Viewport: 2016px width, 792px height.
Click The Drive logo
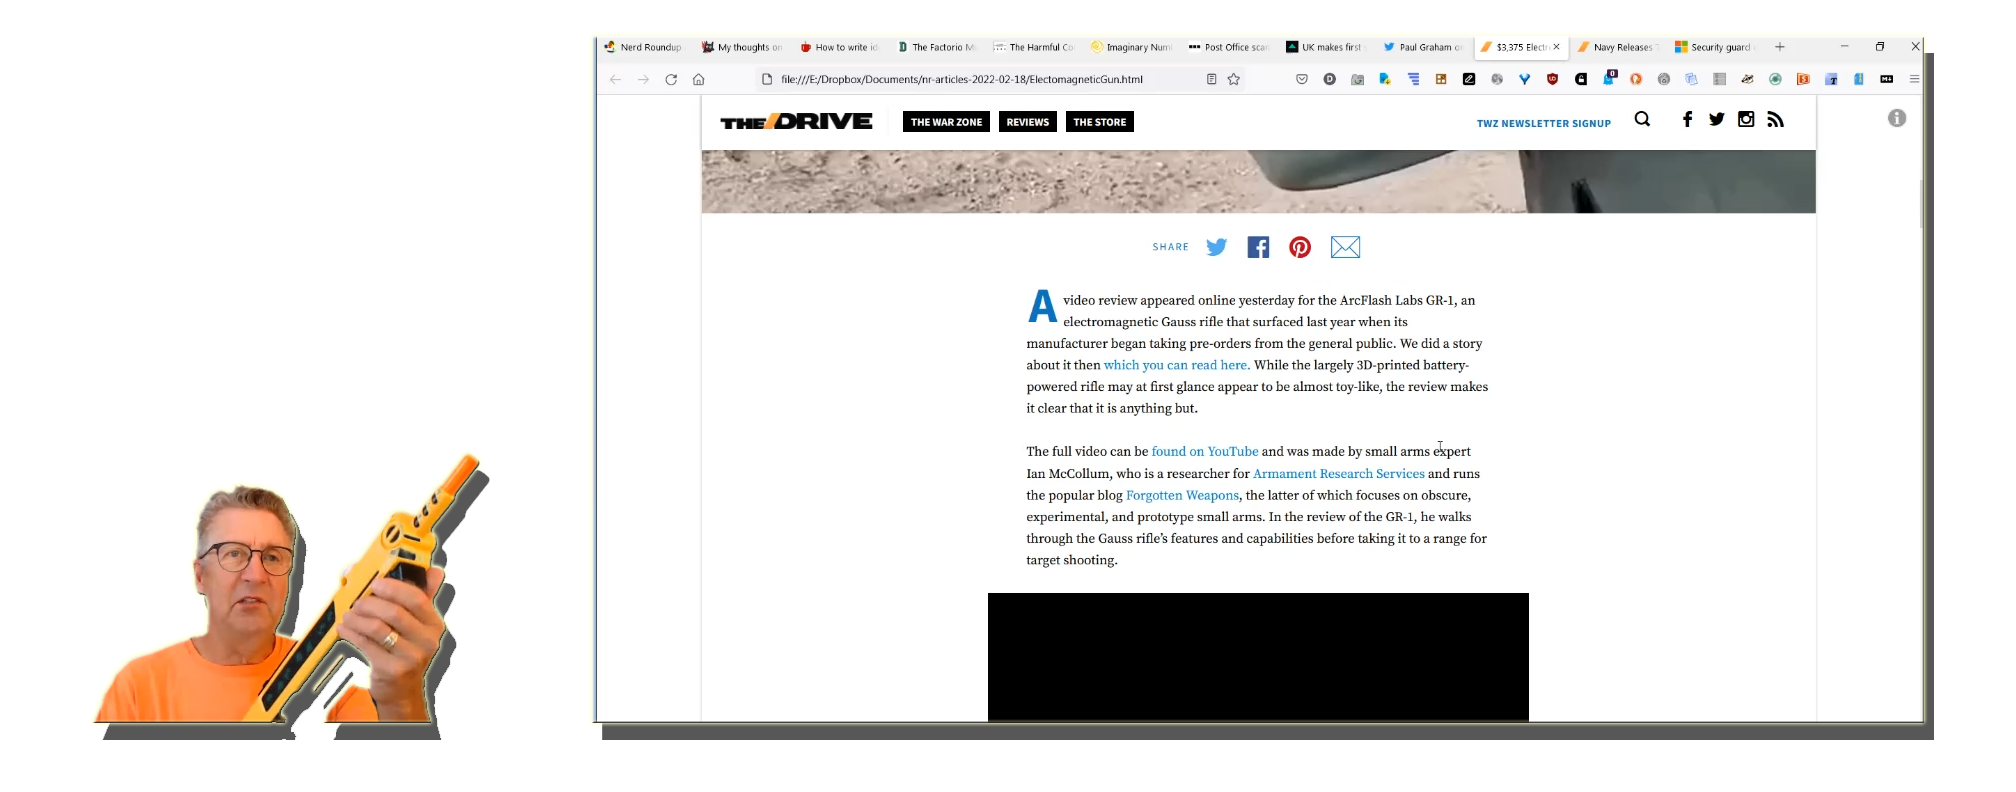(x=796, y=121)
